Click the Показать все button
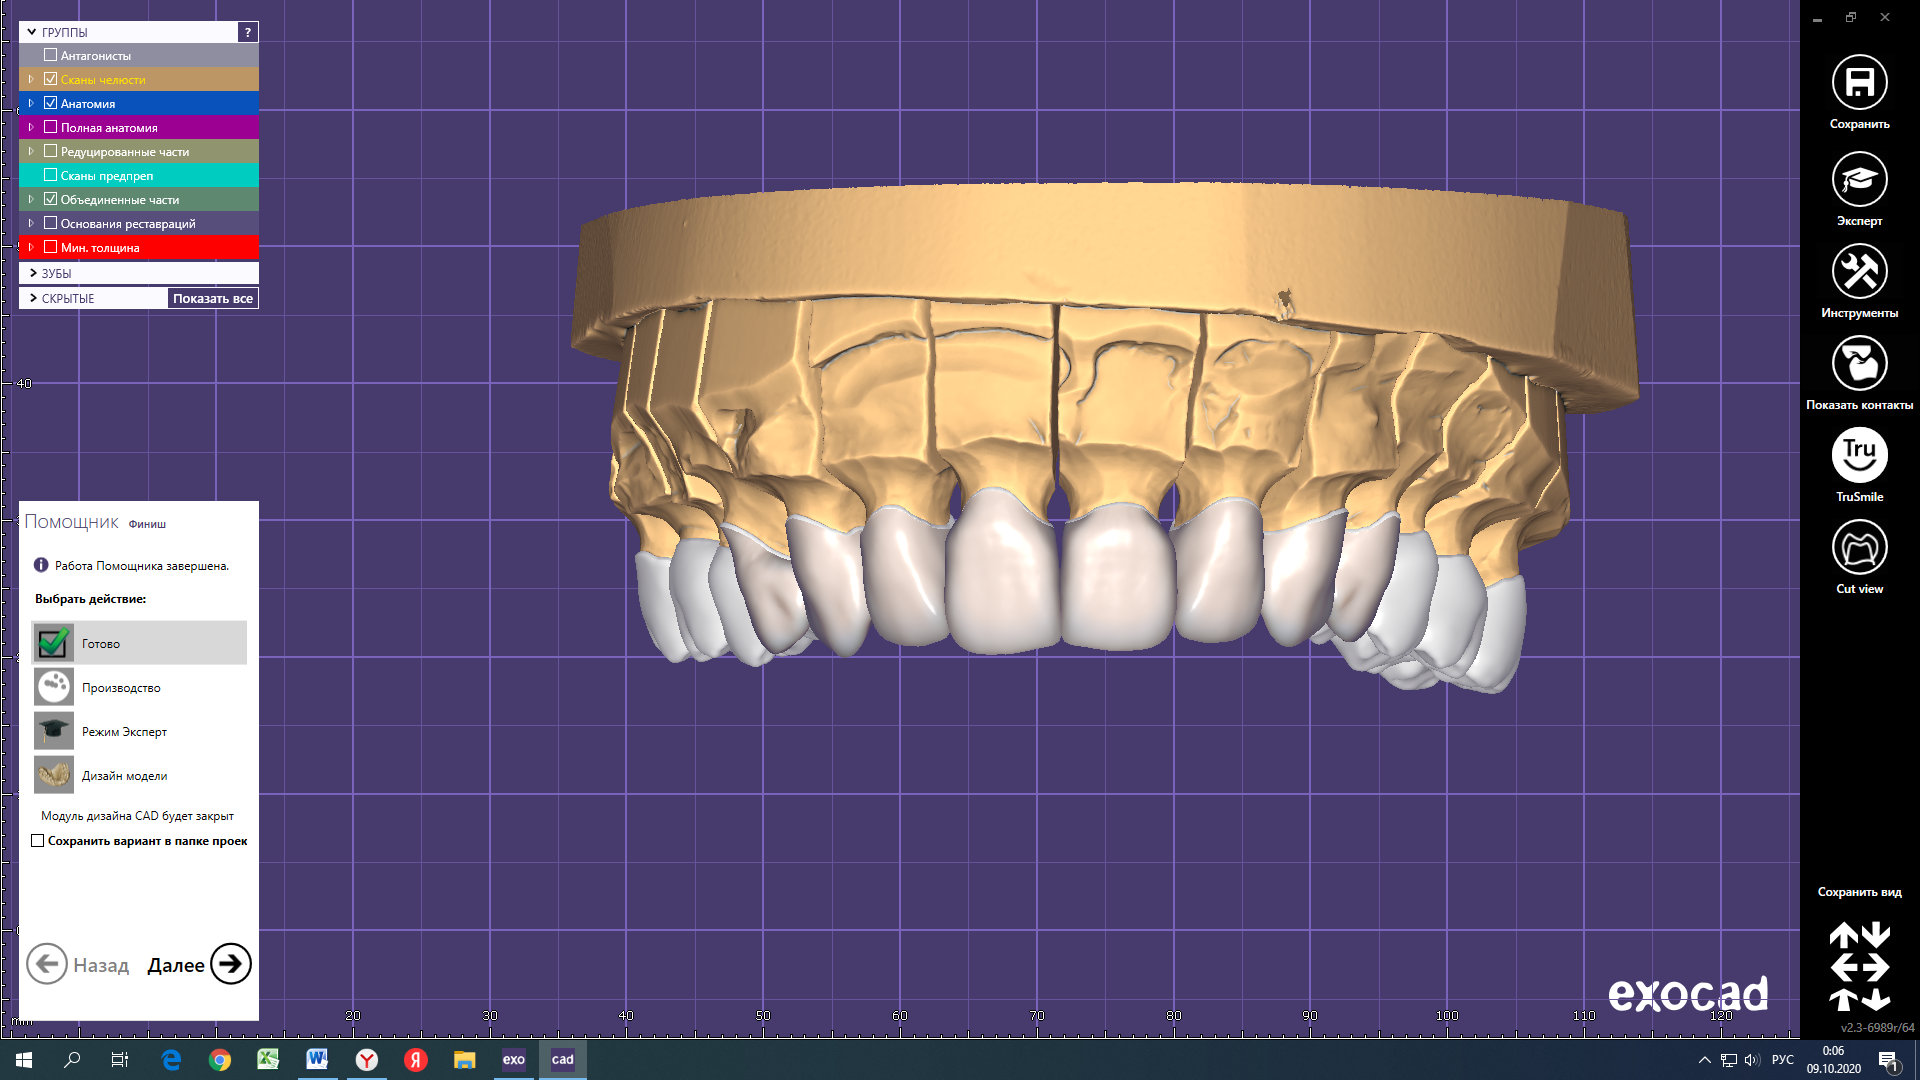1920x1080 pixels. click(212, 298)
